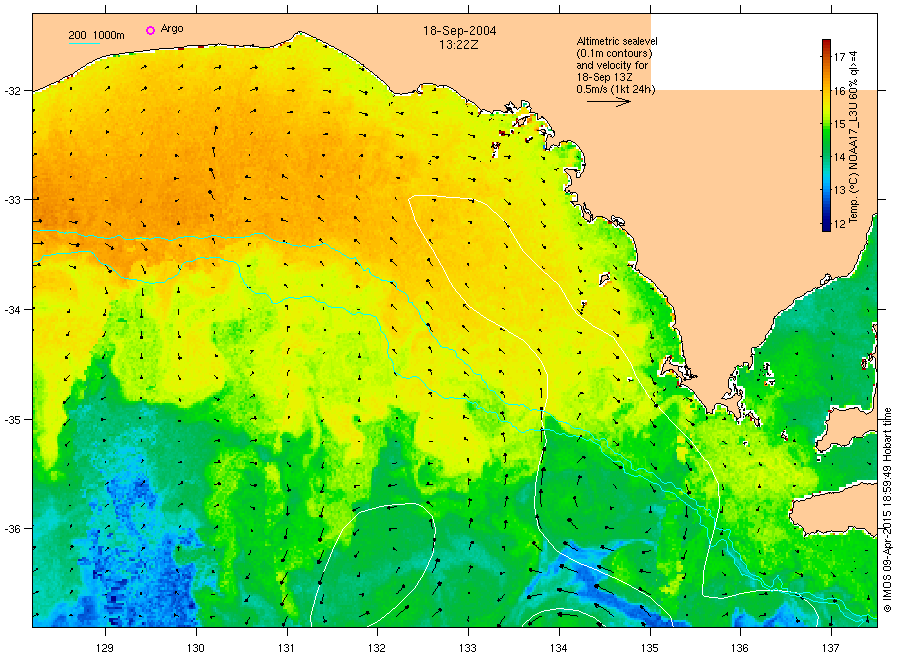900x660 pixels.
Task: Click the cyan 200 1000m isobath legend line
Action: pos(84,43)
